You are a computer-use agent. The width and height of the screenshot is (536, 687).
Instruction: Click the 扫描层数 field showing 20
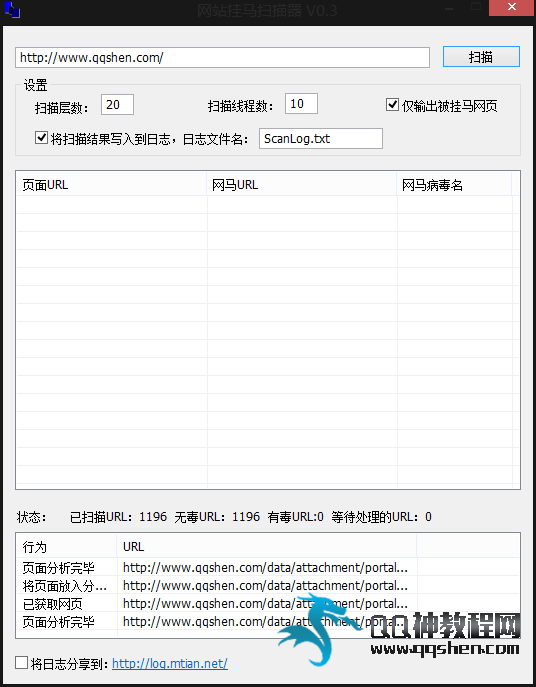117,104
